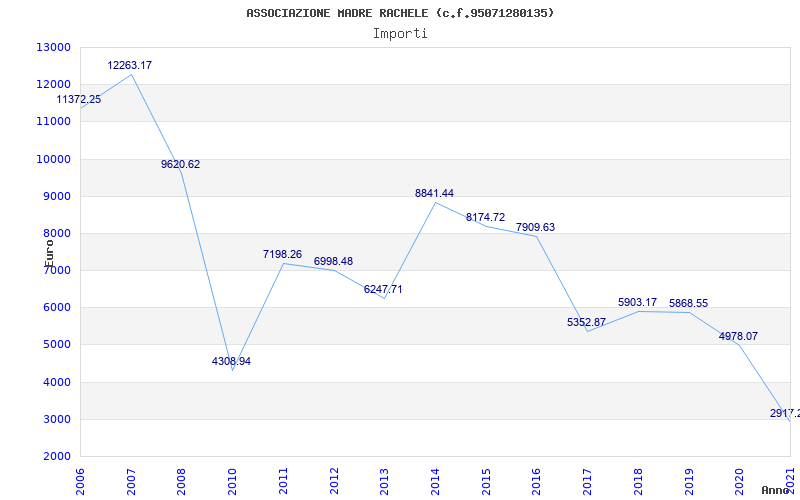Viewport: 800px width, 500px height.
Task: Click y-axis tick 13000
Action: point(54,47)
